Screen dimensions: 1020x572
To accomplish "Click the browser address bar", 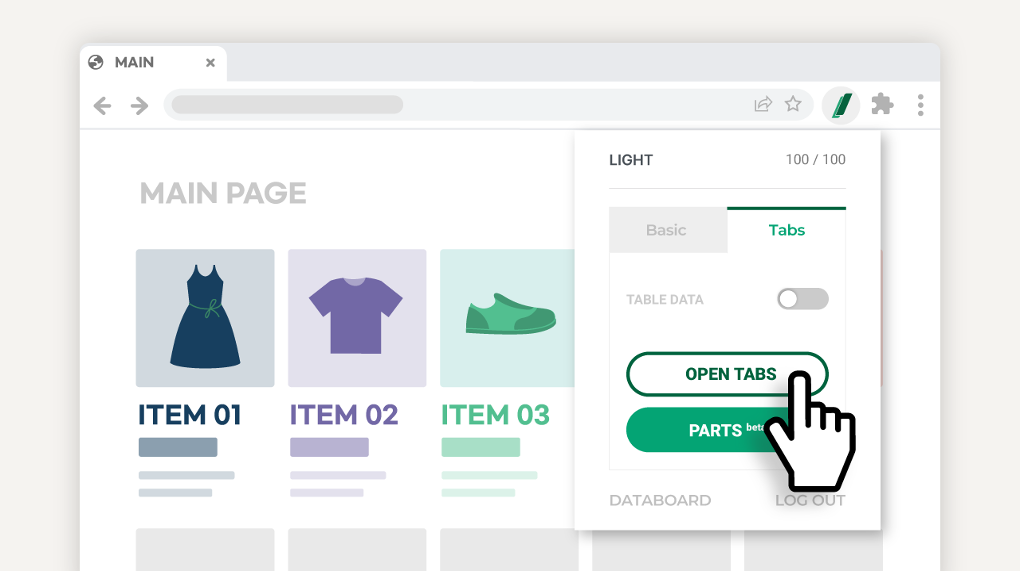I will [x=450, y=104].
